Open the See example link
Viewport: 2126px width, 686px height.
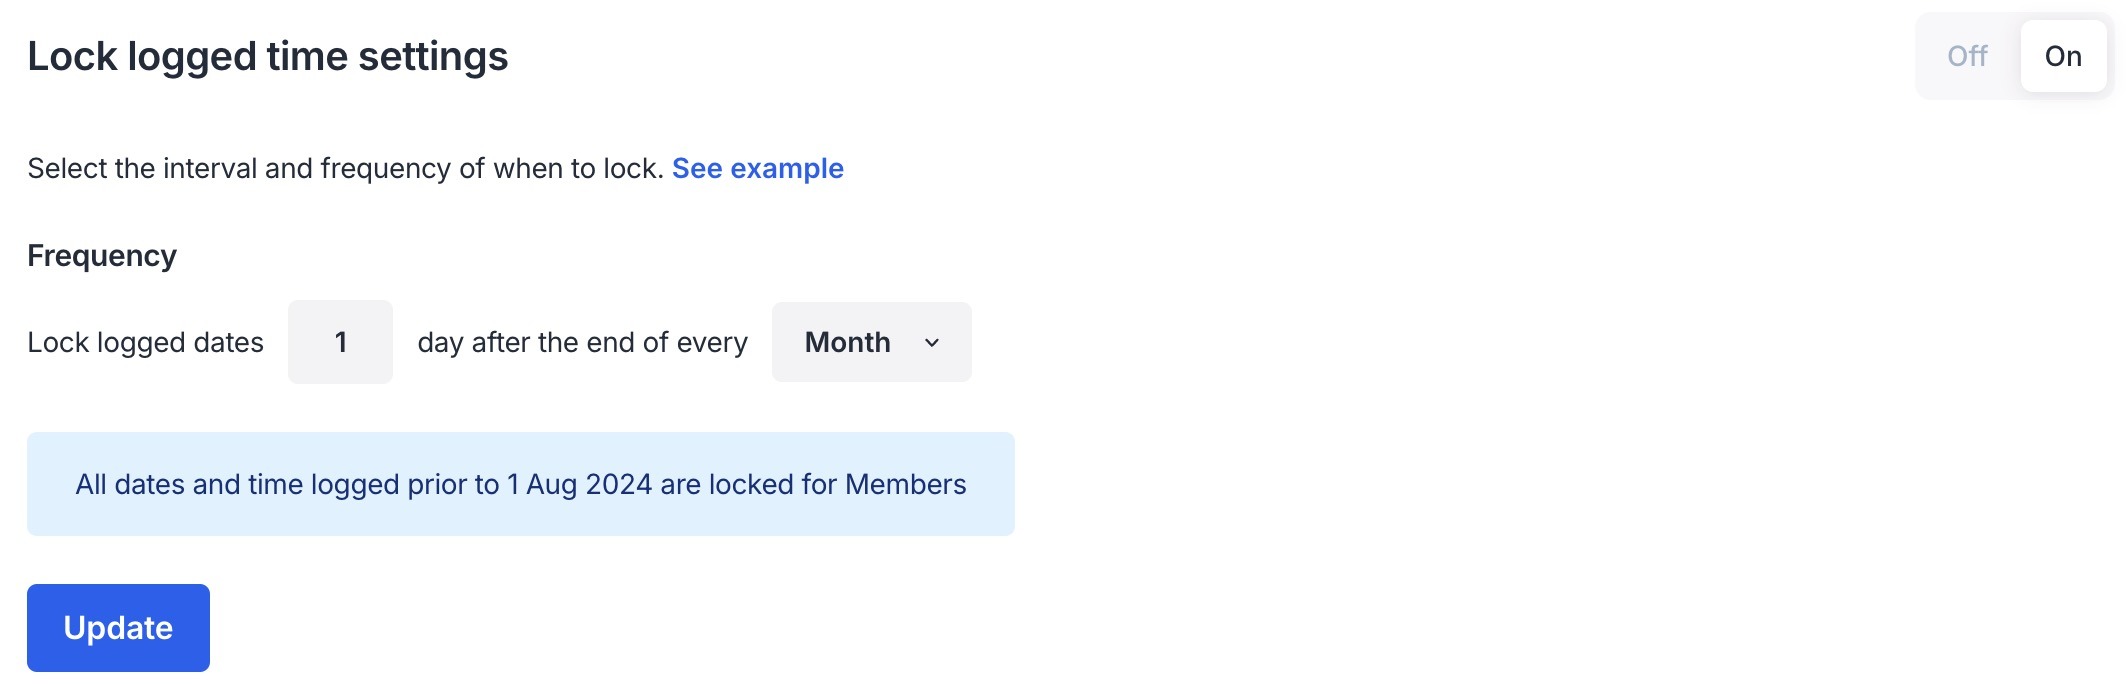coord(757,168)
